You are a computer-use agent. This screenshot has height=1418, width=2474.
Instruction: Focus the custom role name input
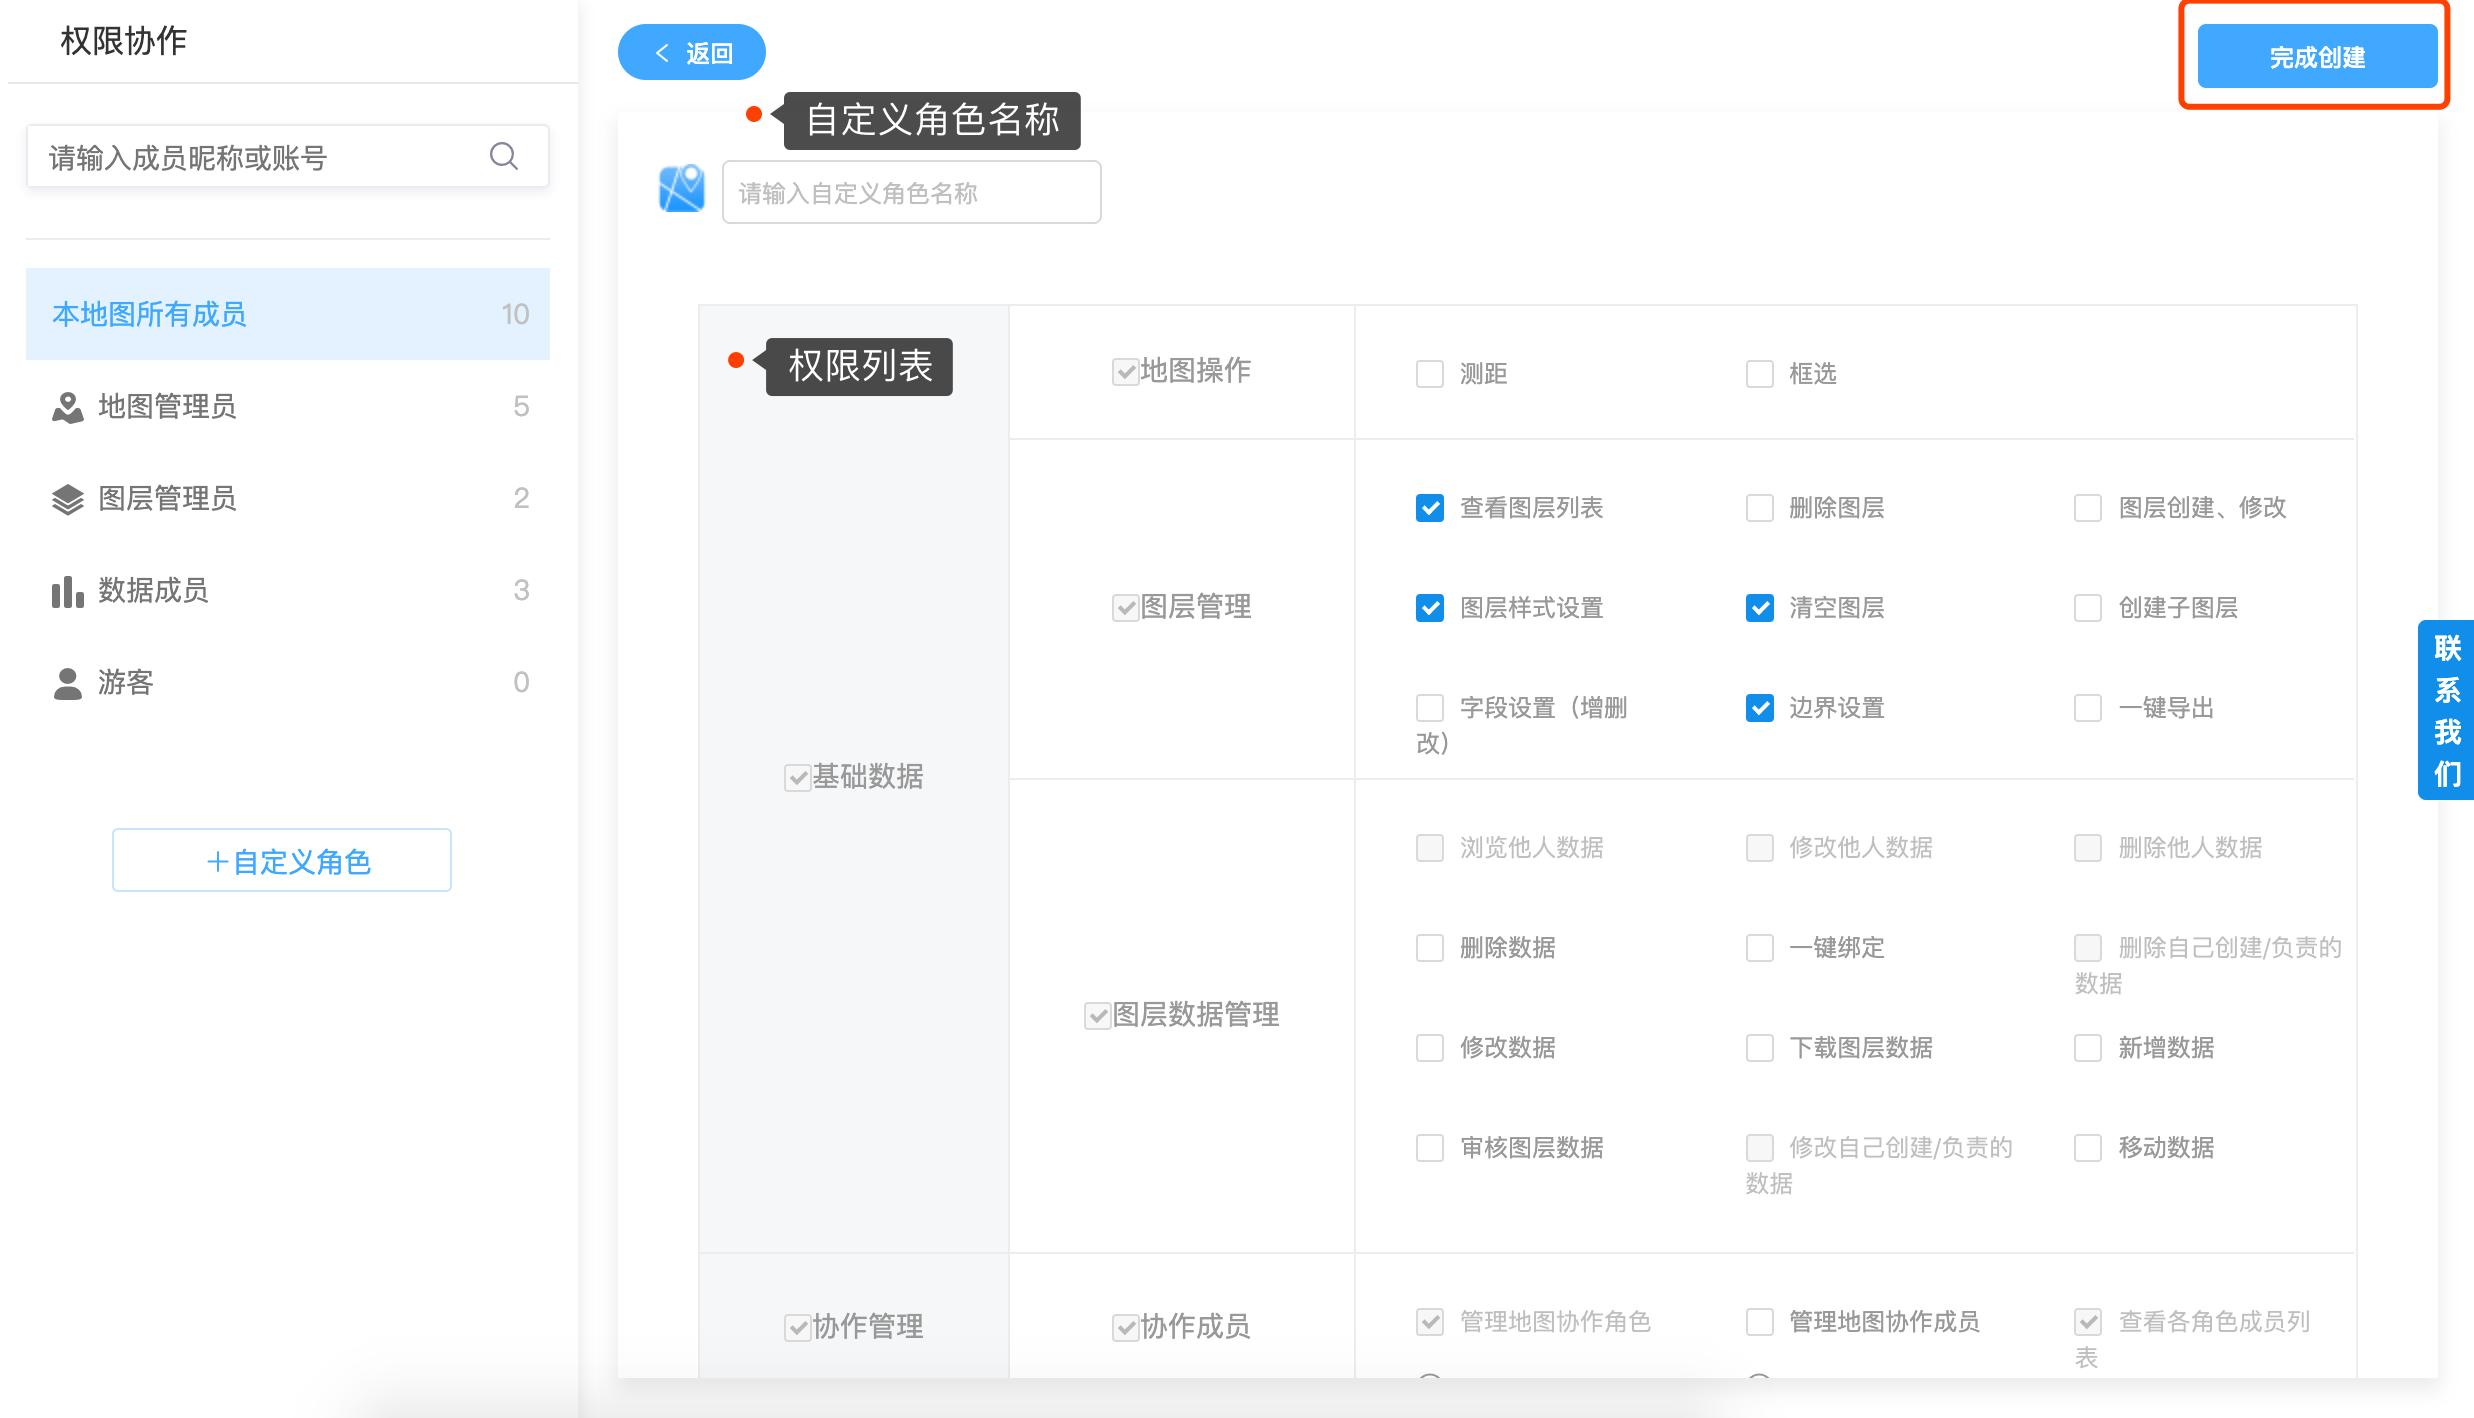[x=912, y=192]
